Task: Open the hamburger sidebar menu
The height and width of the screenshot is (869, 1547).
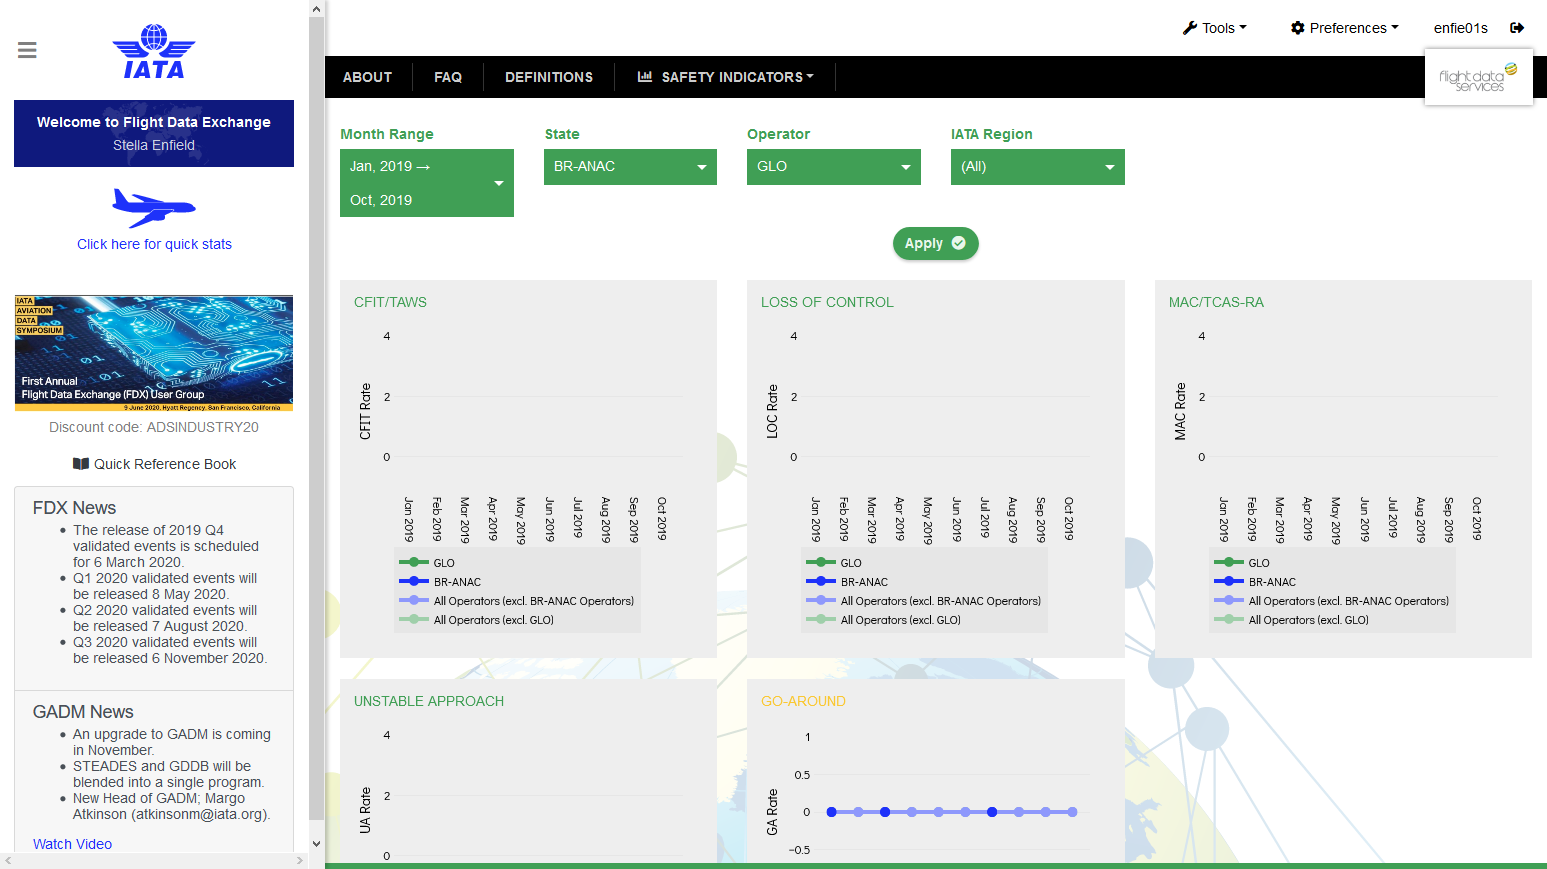Action: pos(27,50)
